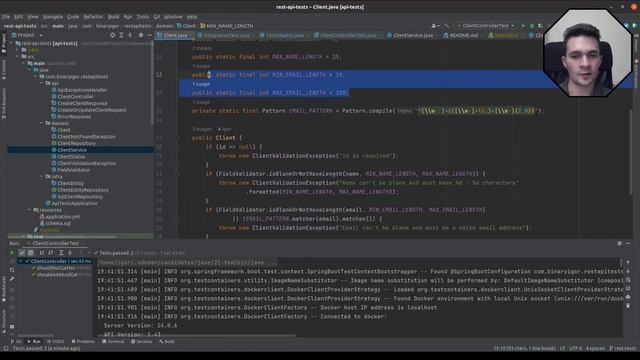
Task: Open the File menu
Action: (6, 17)
